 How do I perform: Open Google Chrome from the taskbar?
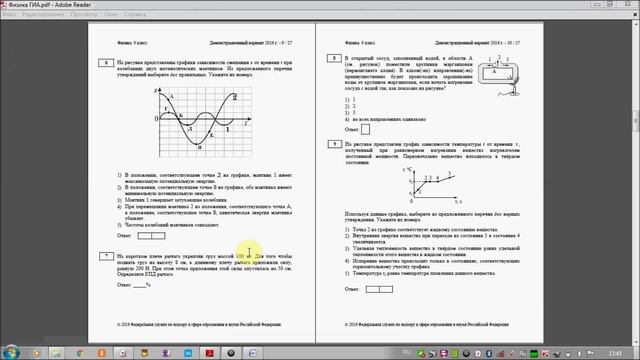(80, 353)
